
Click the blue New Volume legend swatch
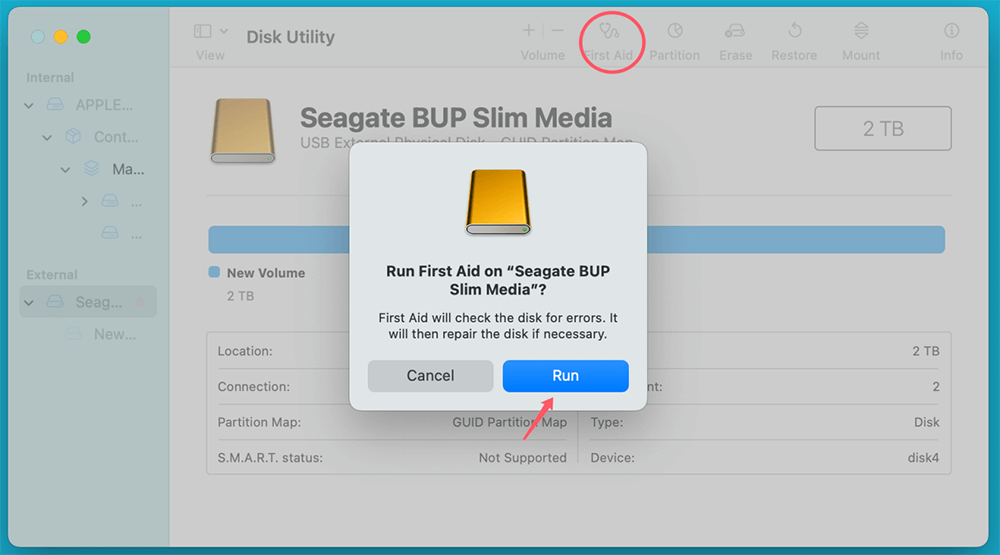tap(214, 272)
